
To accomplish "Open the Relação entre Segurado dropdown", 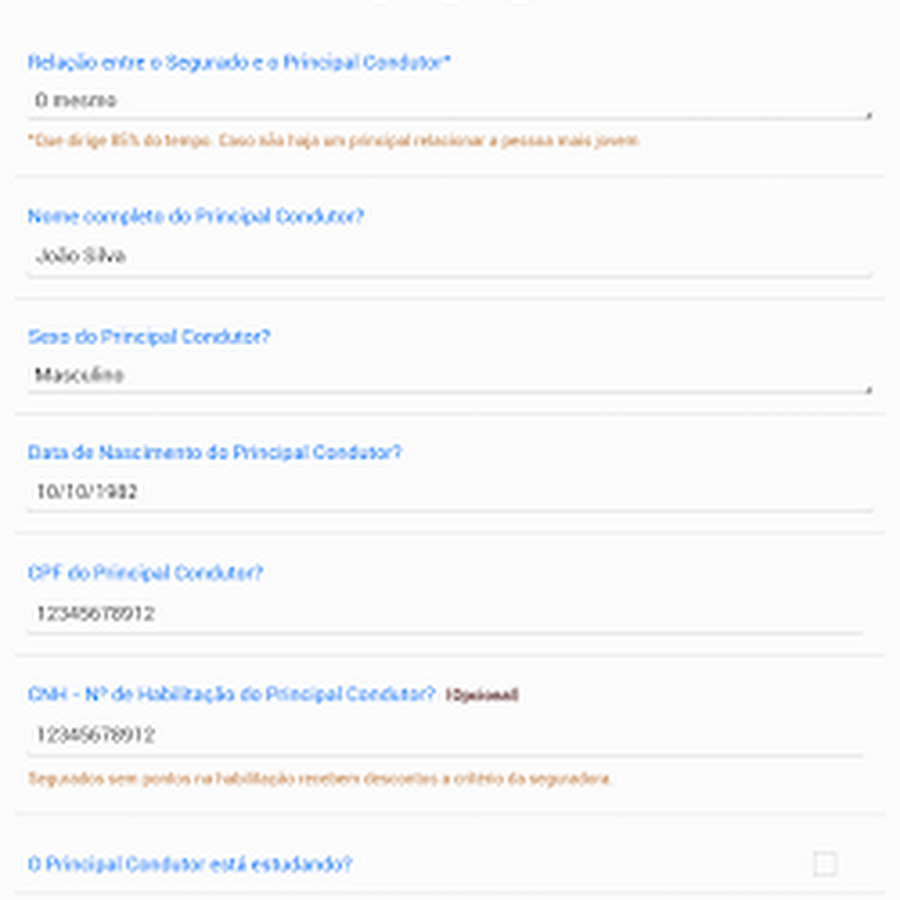I will (x=448, y=101).
